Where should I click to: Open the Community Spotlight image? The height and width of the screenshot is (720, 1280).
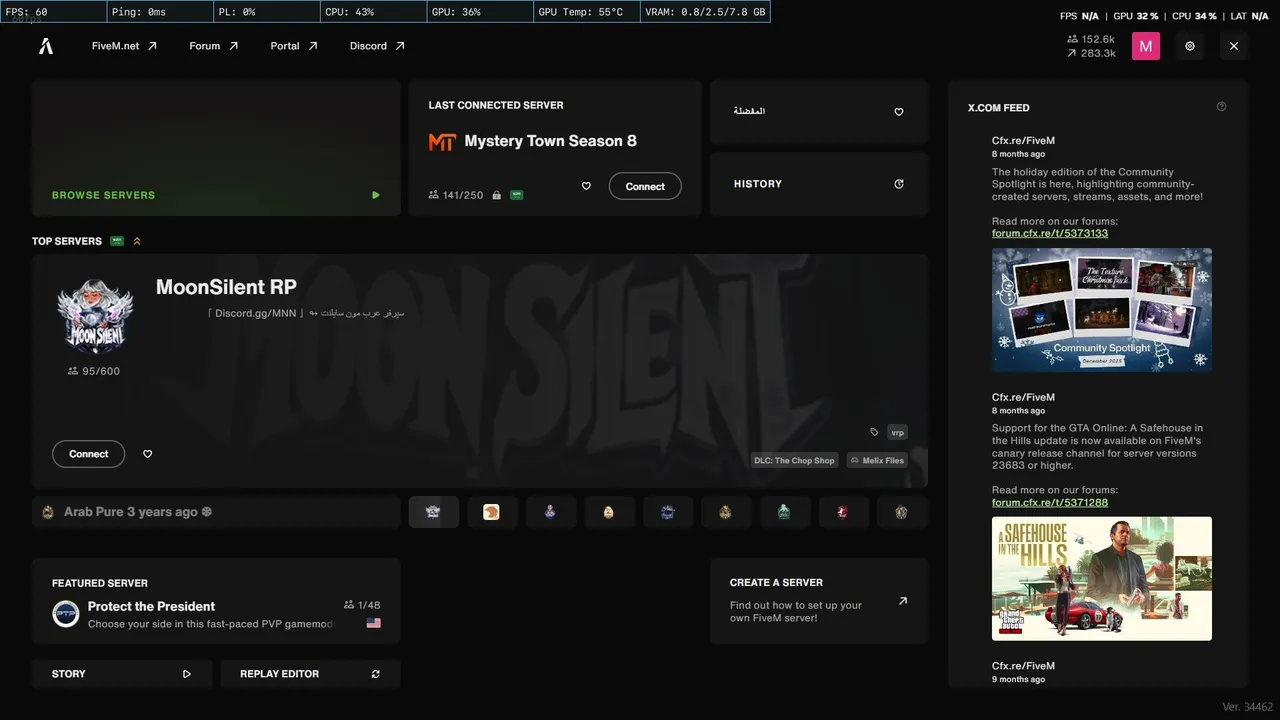1102,310
